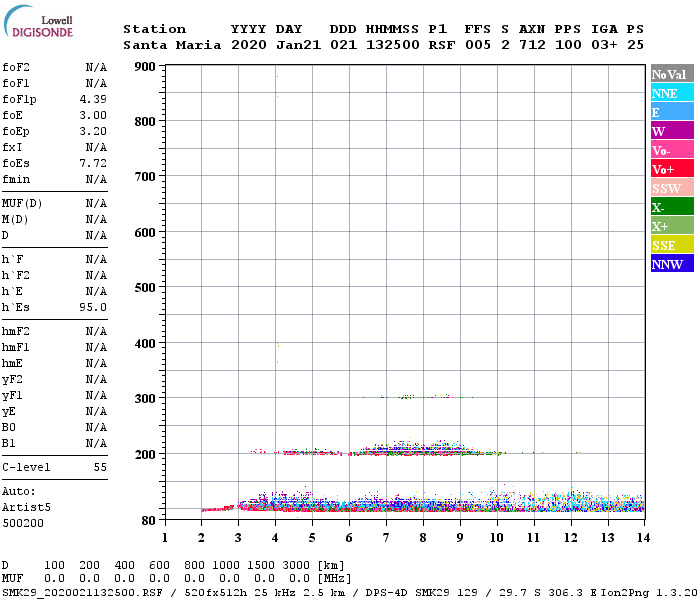Click the DPS-4D instrument text
This screenshot has width=700, height=600.
pos(386,592)
